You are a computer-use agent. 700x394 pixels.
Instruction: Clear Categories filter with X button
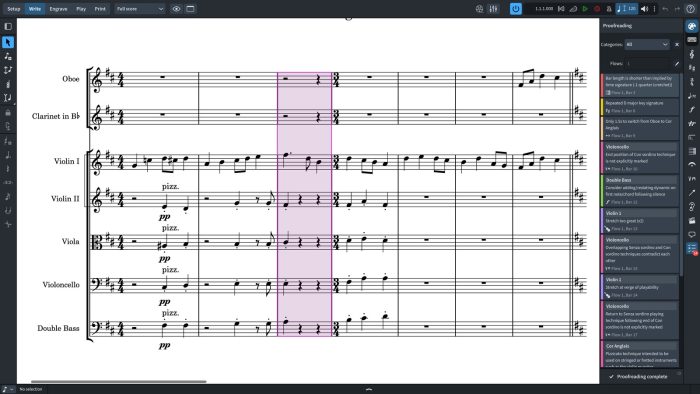point(677,45)
